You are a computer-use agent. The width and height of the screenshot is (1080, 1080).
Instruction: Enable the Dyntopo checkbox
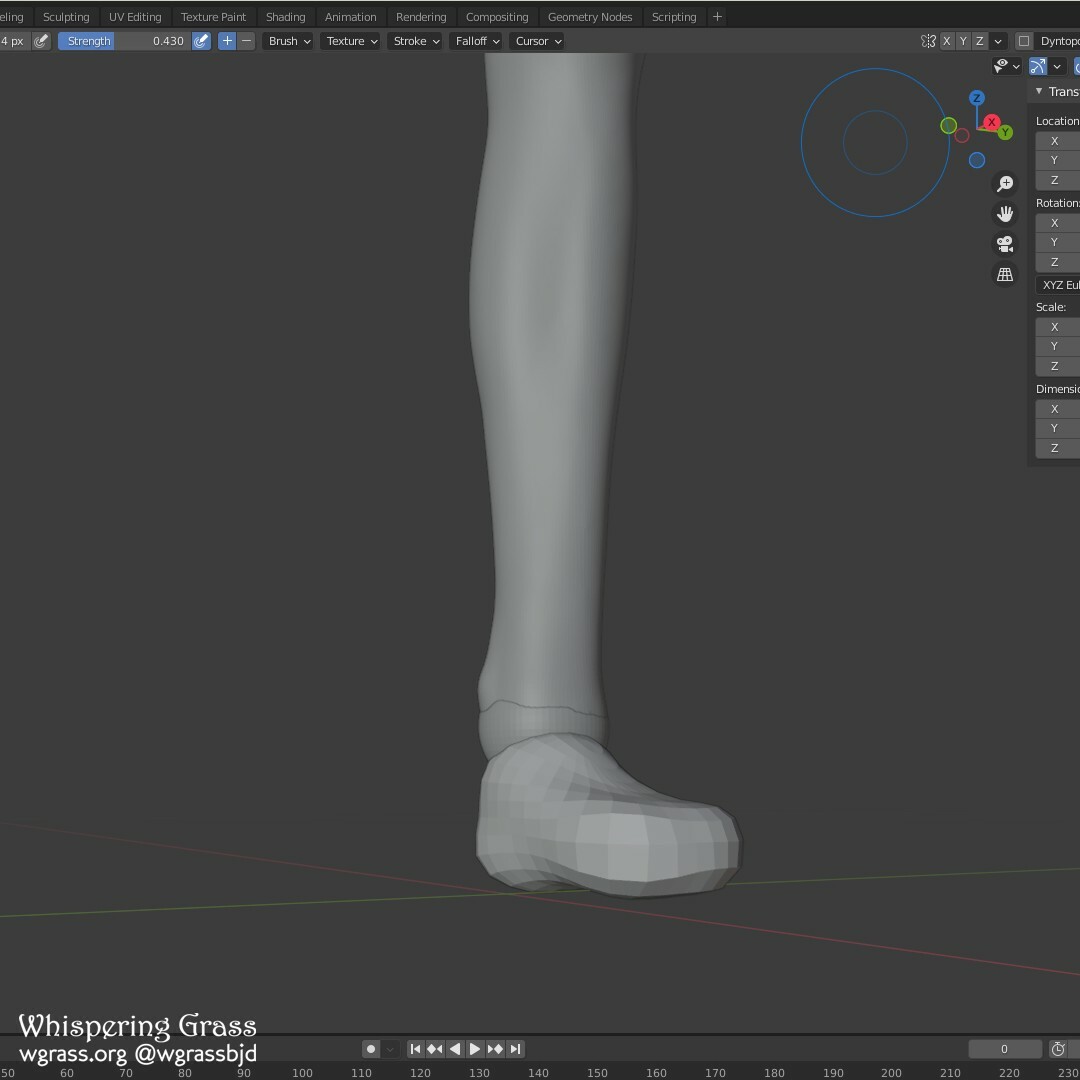pos(1024,41)
